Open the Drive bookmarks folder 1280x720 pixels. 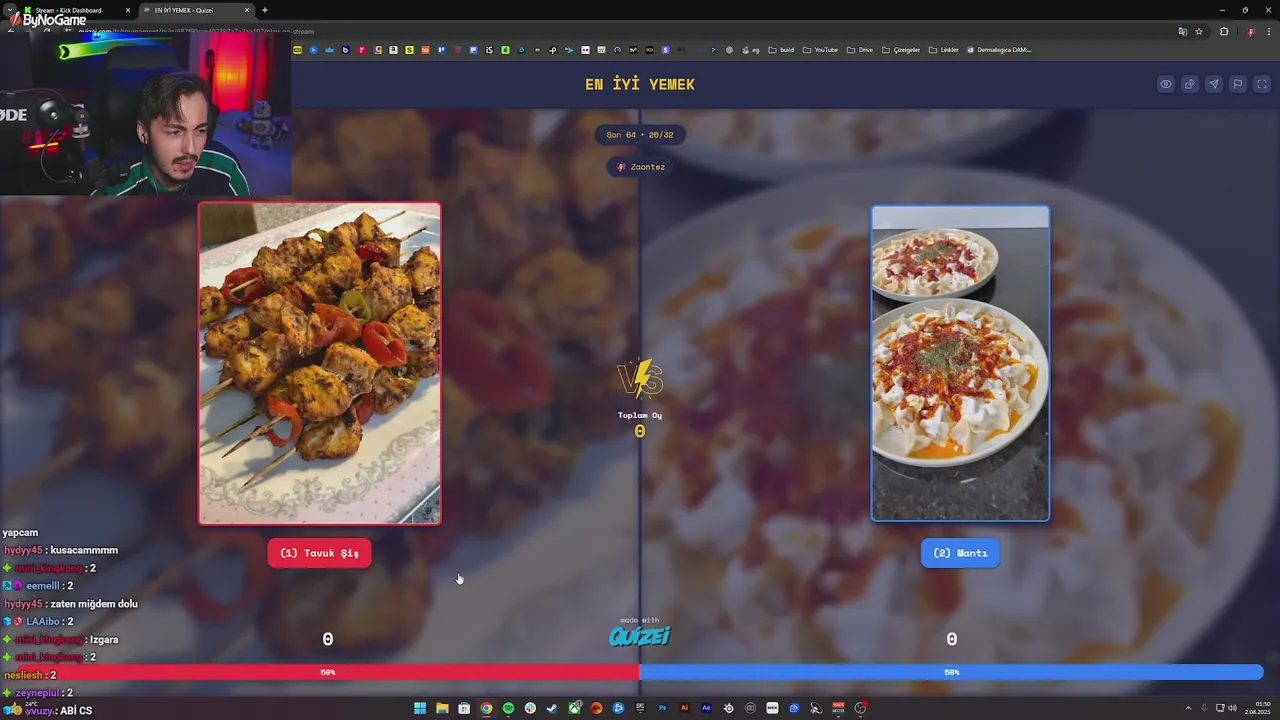click(860, 50)
